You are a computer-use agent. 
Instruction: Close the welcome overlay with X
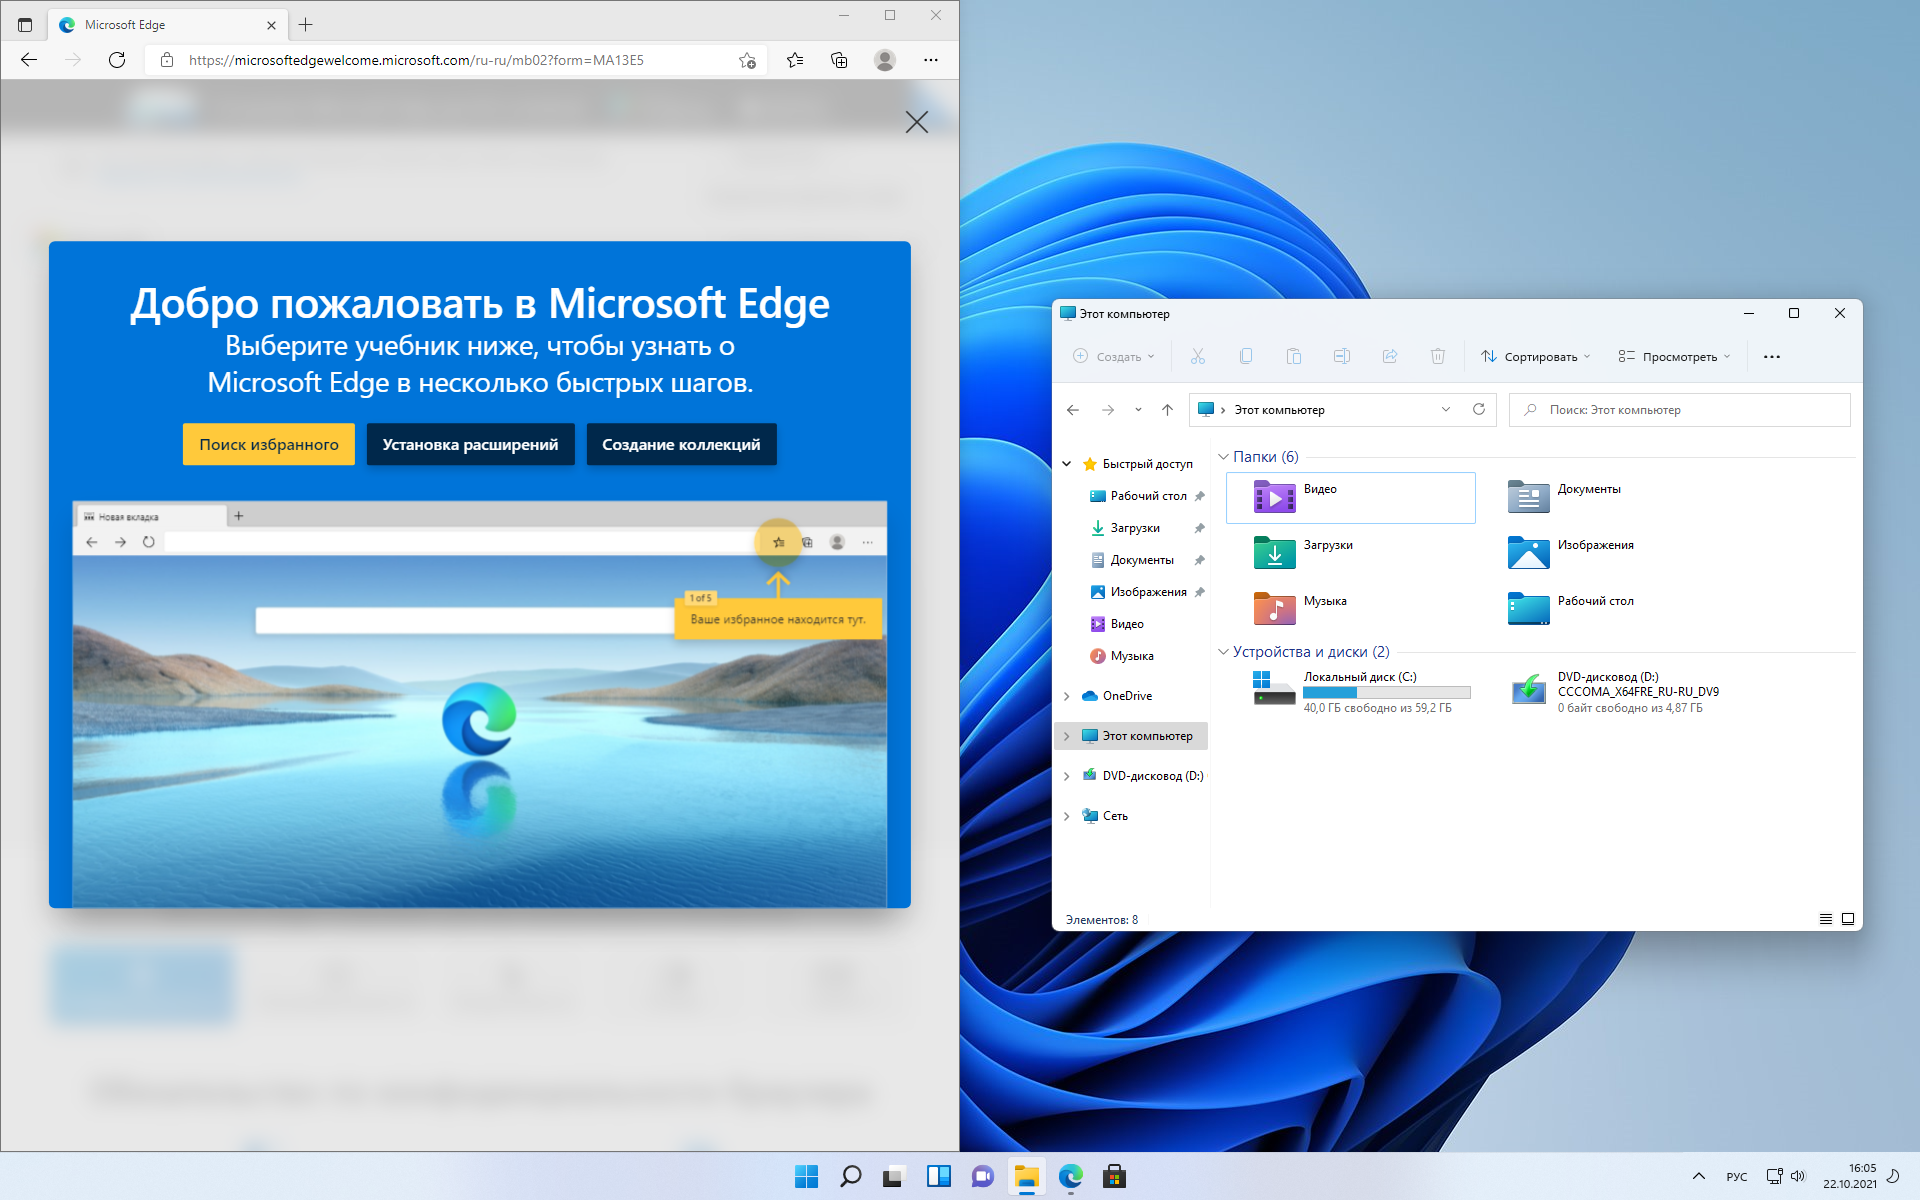pyautogui.click(x=916, y=122)
